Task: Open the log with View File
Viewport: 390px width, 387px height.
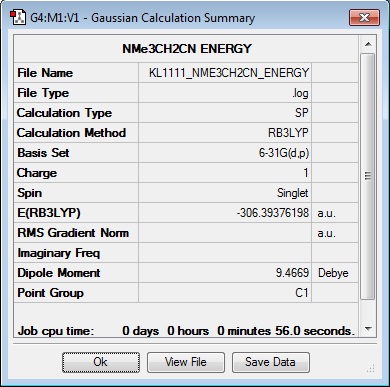Action: tap(186, 362)
